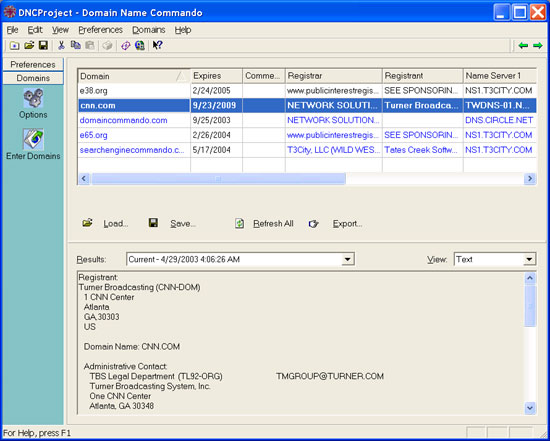The image size is (550, 441).
Task: Click the Save disk icon below table
Action: click(x=153, y=223)
